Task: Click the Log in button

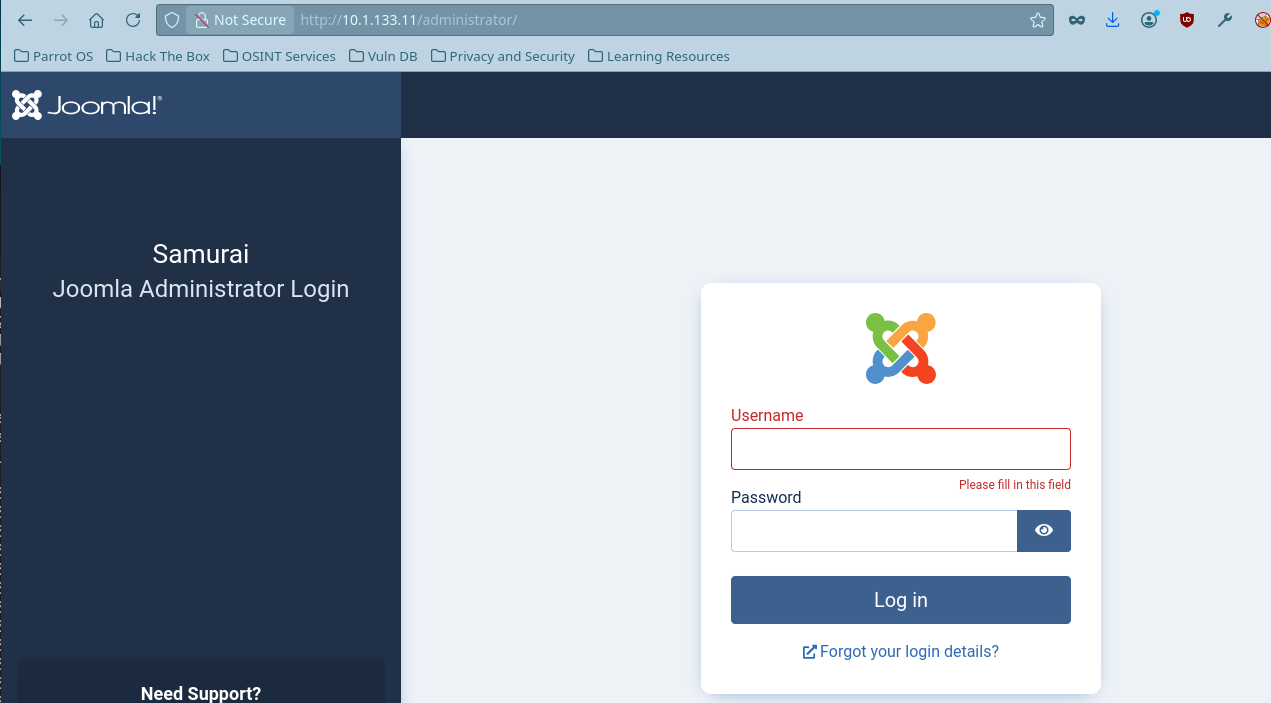Action: pos(901,600)
